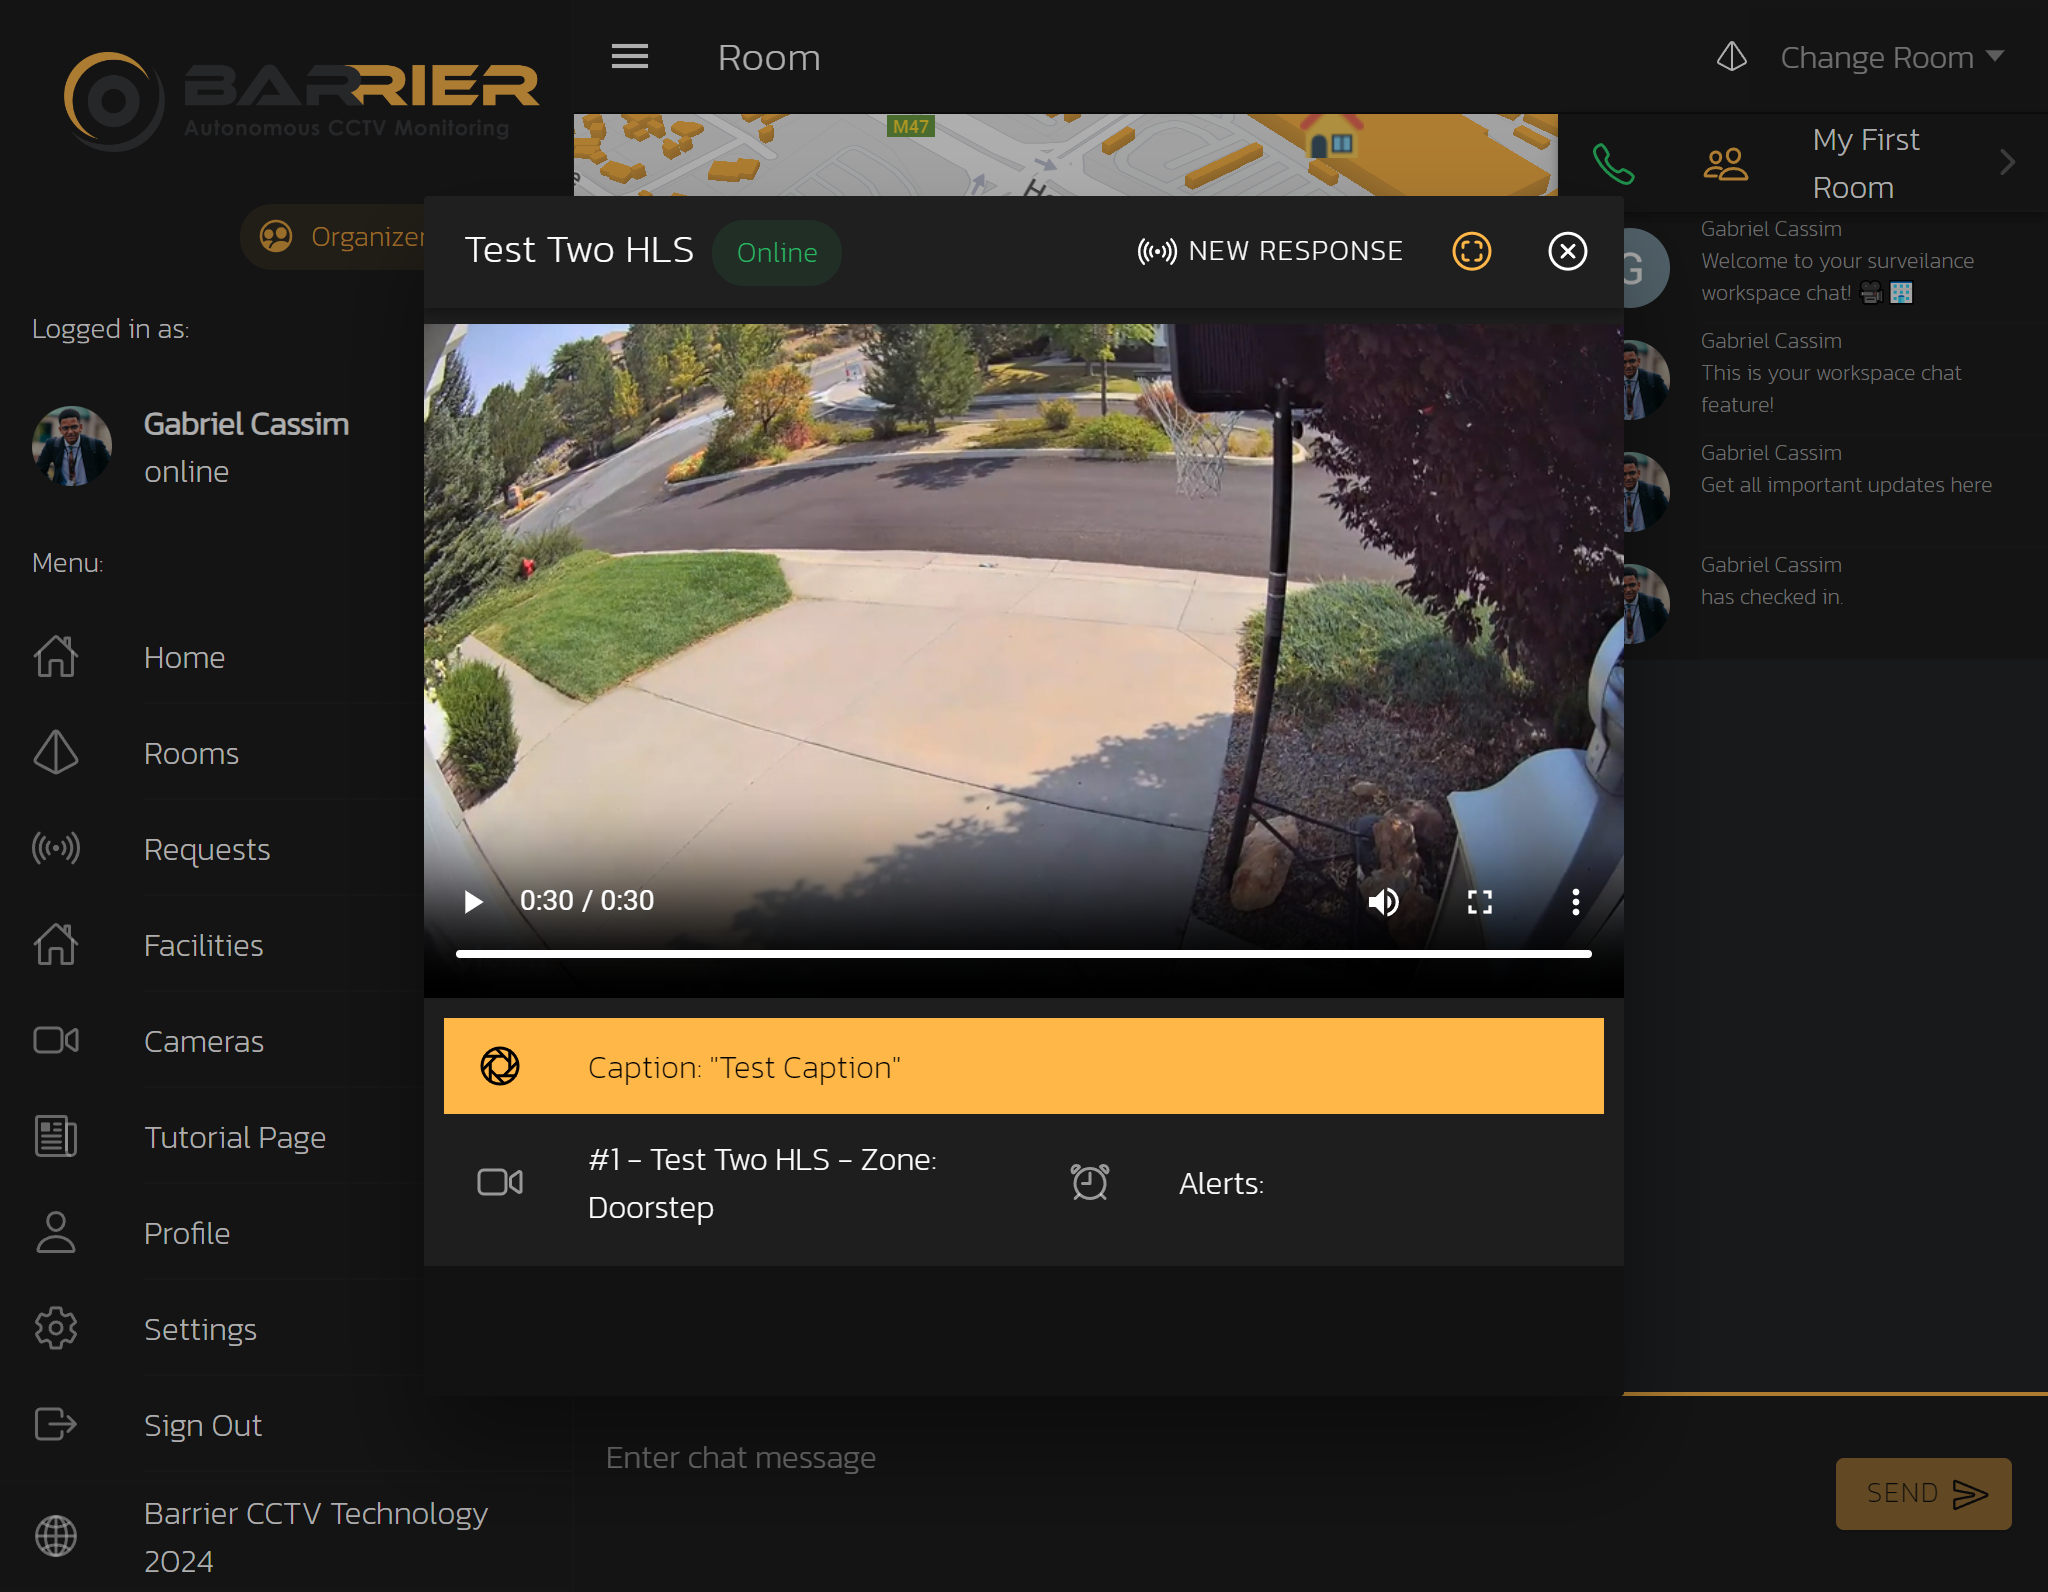Click the globe icon in sidebar
This screenshot has width=2048, height=1592.
coord(56,1536)
